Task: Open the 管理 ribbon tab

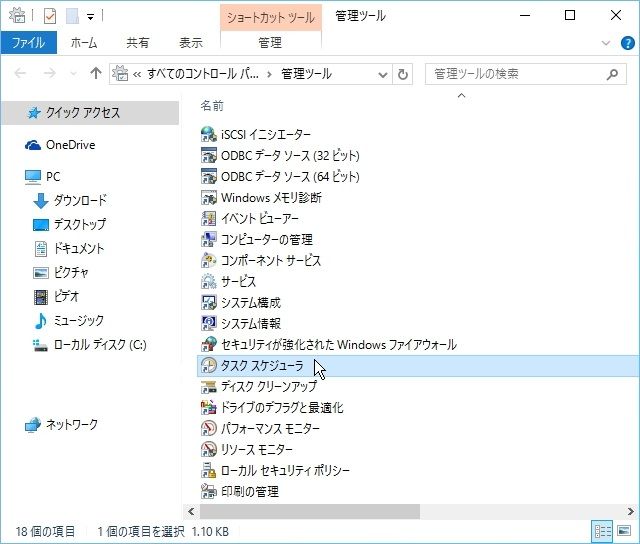Action: [270, 43]
